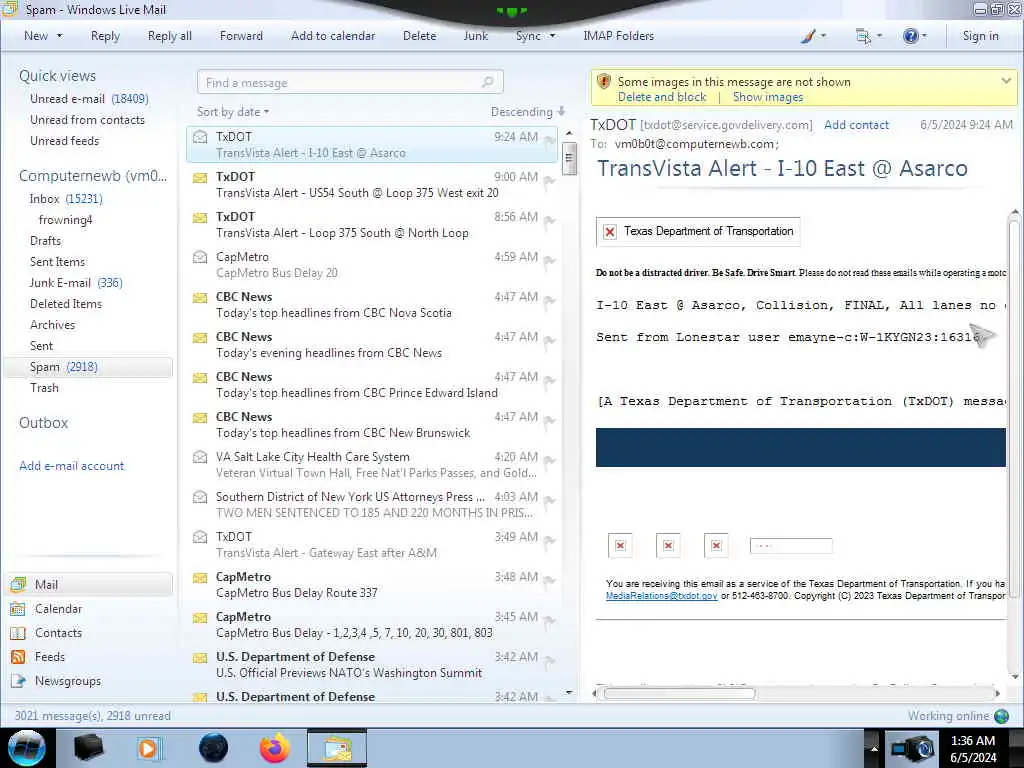
Task: Click the Mail icon in bottom-left pane
Action: pos(18,584)
